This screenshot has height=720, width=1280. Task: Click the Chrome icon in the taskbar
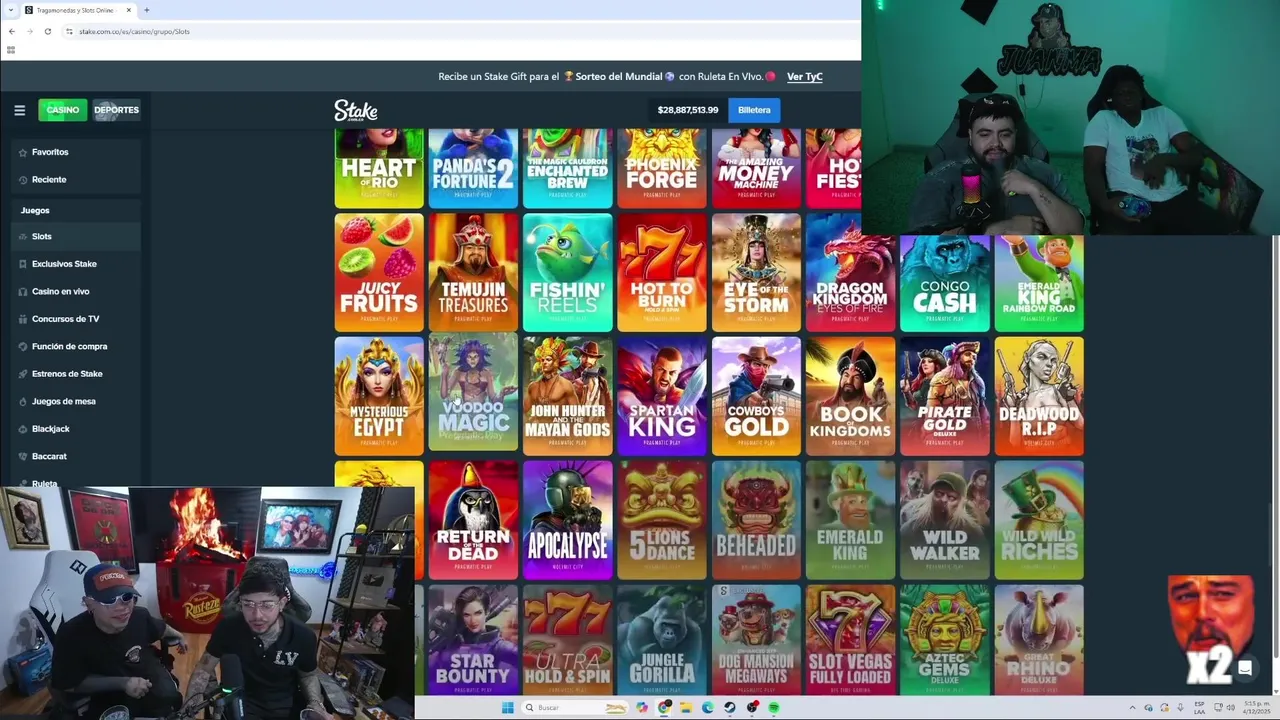point(664,708)
